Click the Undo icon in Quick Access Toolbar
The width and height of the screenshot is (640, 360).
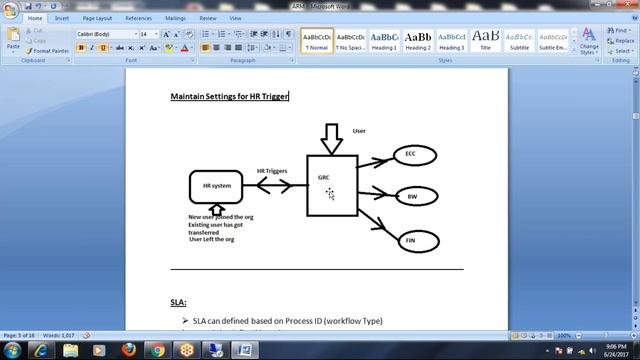tap(39, 6)
